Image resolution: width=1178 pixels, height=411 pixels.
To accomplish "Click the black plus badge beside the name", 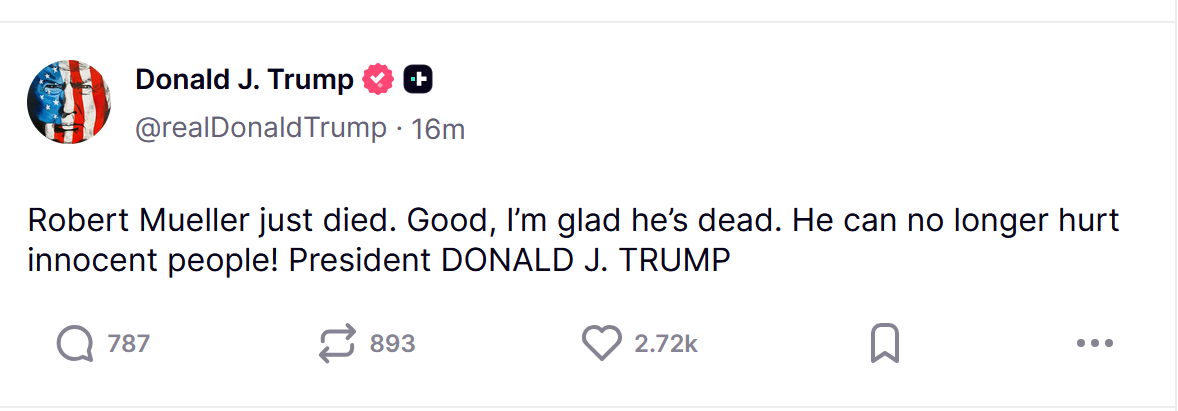I will point(417,79).
